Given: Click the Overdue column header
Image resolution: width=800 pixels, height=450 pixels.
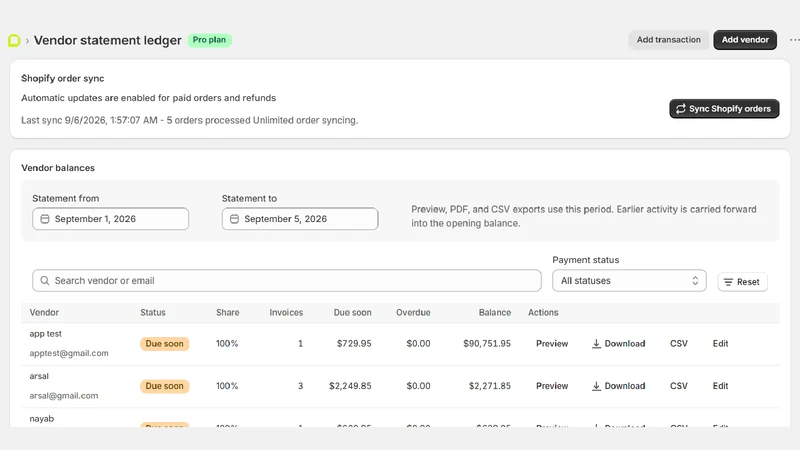Looking at the screenshot, I should (x=413, y=312).
